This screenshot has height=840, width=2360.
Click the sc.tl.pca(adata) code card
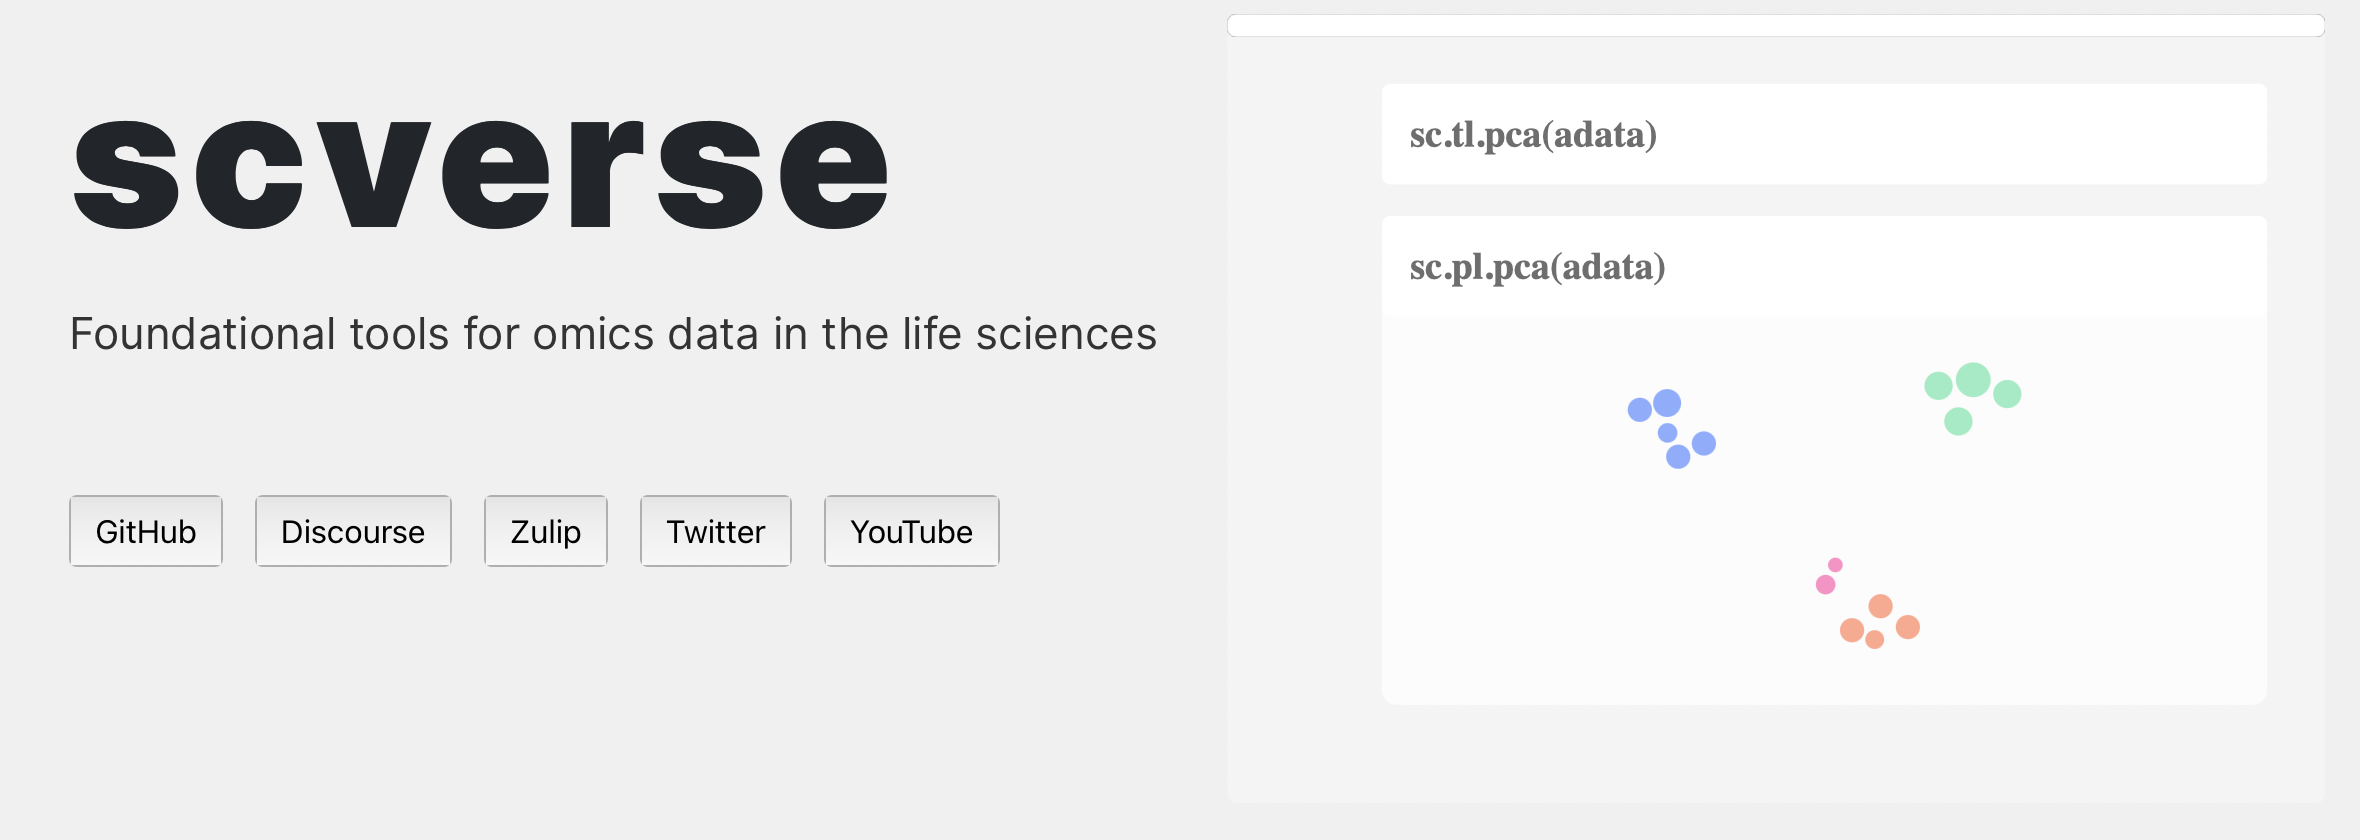tap(1824, 135)
